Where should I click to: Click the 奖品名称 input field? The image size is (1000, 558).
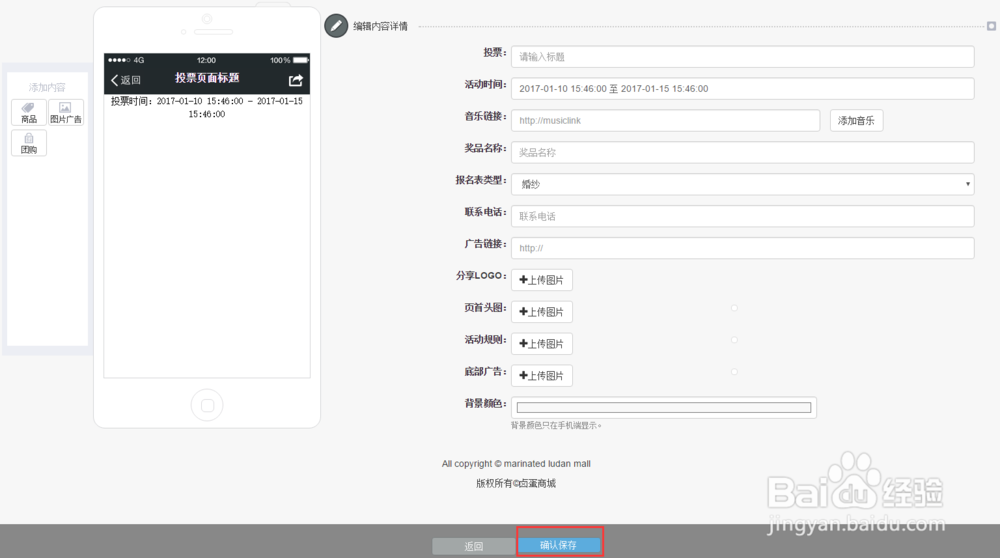pos(742,152)
